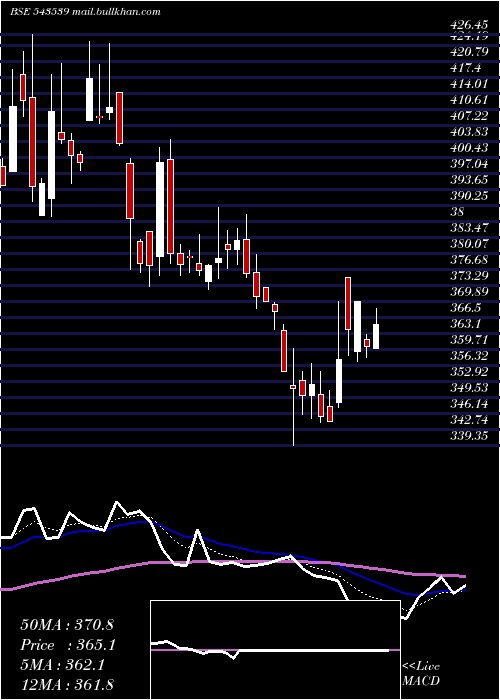This screenshot has height=700, width=500.
Task: Click the 410.61 axis value
Action: [x=469, y=100]
